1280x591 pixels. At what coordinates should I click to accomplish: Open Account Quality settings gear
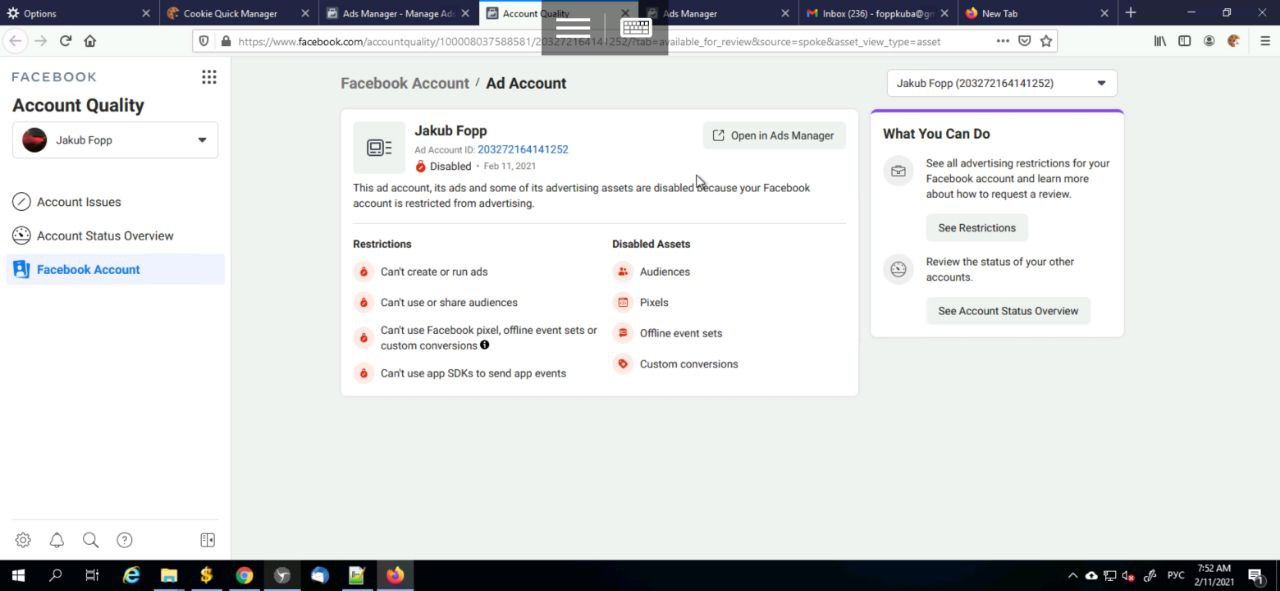coord(23,540)
